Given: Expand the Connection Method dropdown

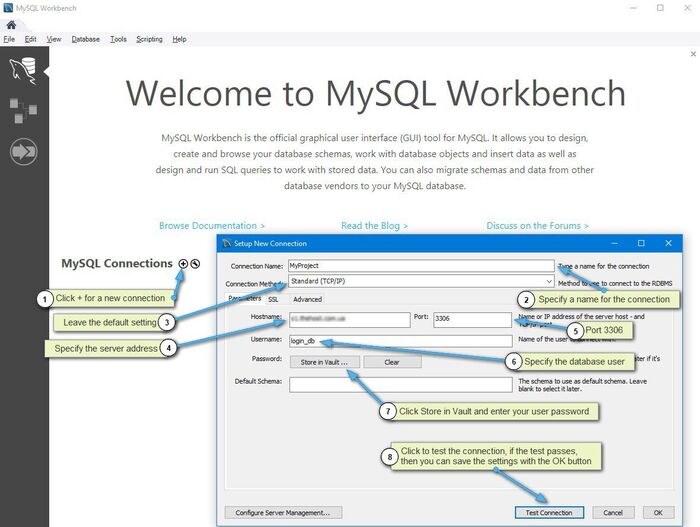Looking at the screenshot, I should click(x=421, y=281).
